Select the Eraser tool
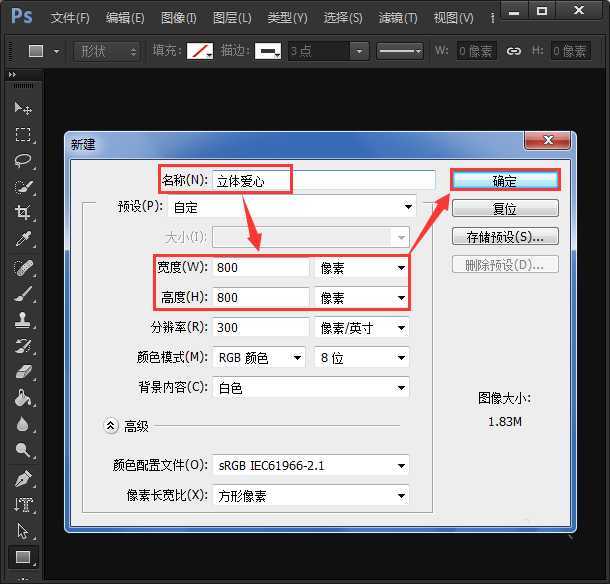Viewport: 610px width, 584px height. click(x=23, y=372)
